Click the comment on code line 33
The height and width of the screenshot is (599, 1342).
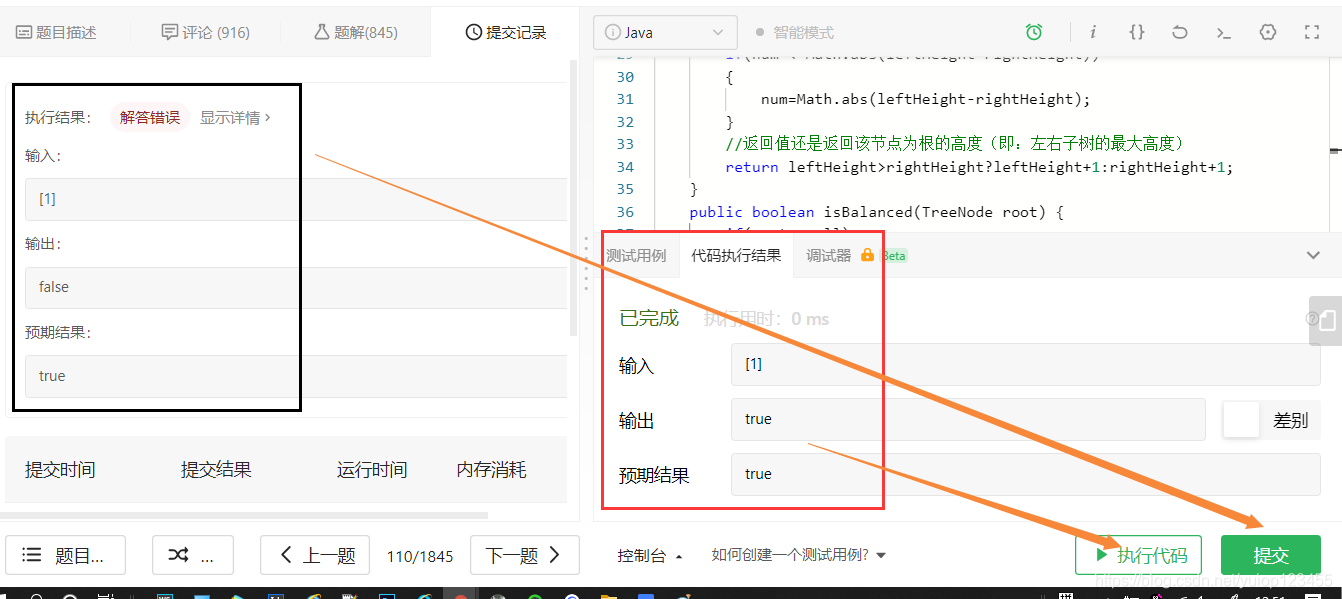tap(955, 144)
